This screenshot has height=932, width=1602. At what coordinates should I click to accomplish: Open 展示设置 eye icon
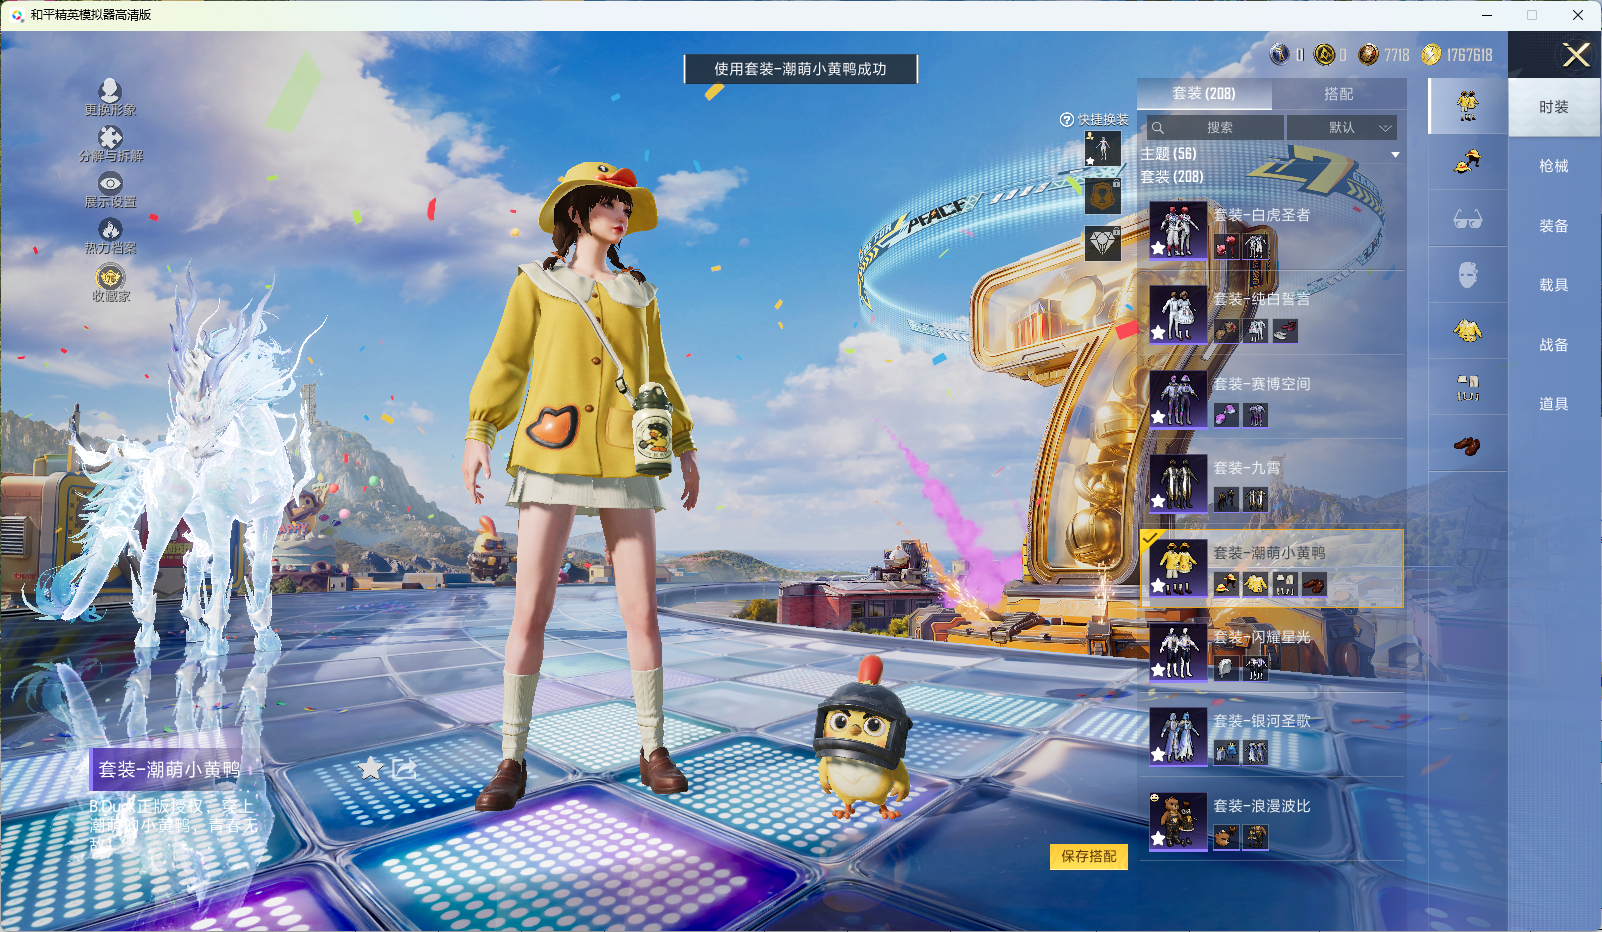[110, 183]
